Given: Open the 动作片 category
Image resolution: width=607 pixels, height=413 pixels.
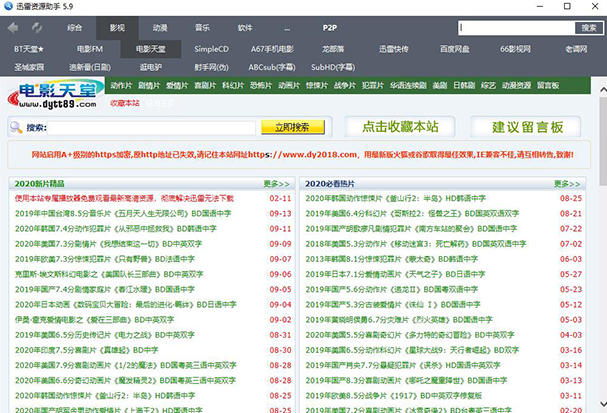Looking at the screenshot, I should pyautogui.click(x=121, y=86).
